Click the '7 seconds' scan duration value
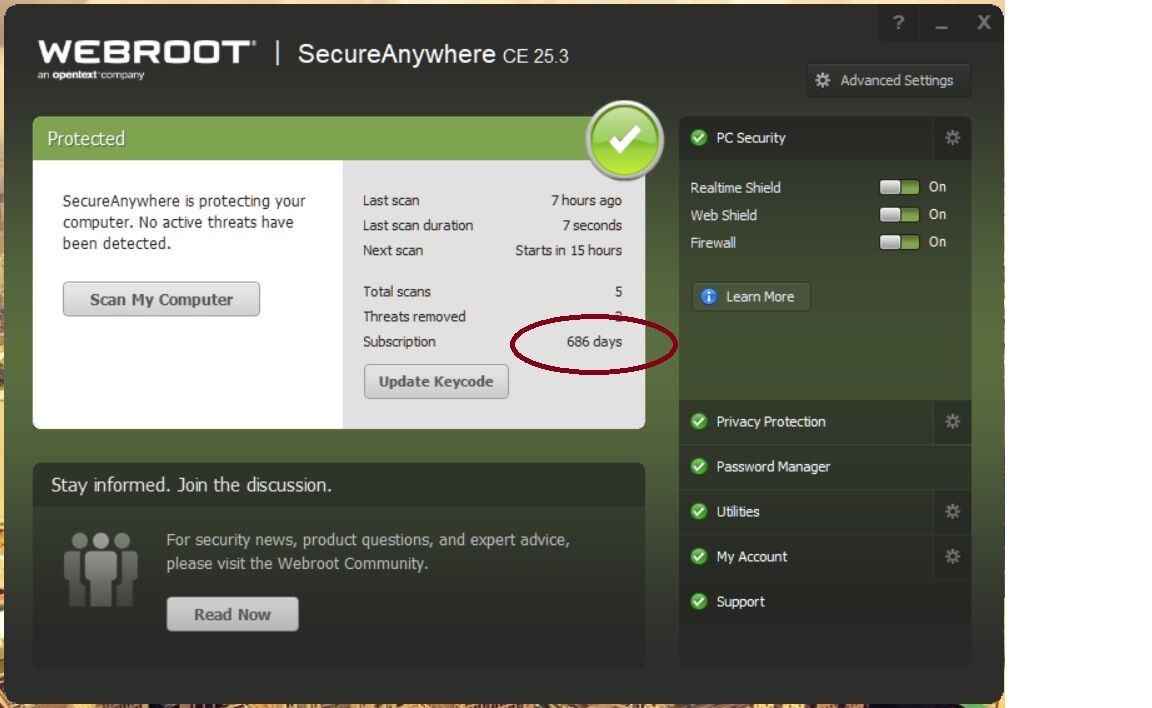This screenshot has width=1152, height=708. coord(592,225)
